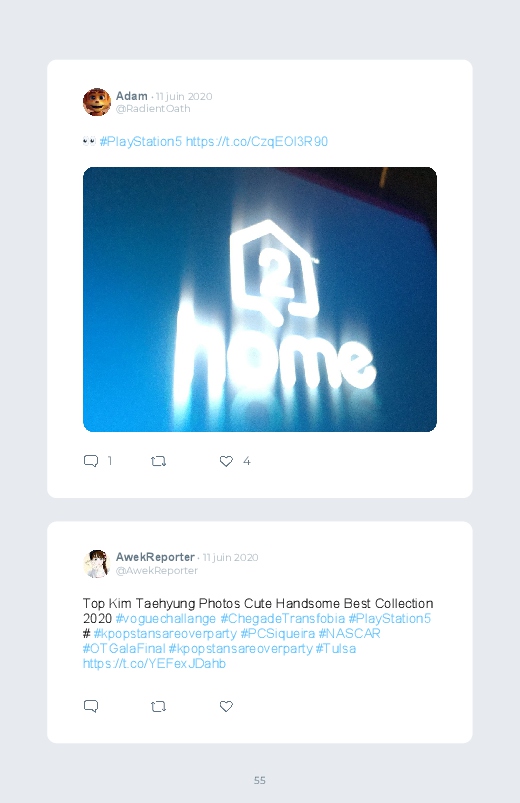This screenshot has height=803, width=520.
Task: Open the t.co/YEFexJDahb link
Action: point(154,663)
